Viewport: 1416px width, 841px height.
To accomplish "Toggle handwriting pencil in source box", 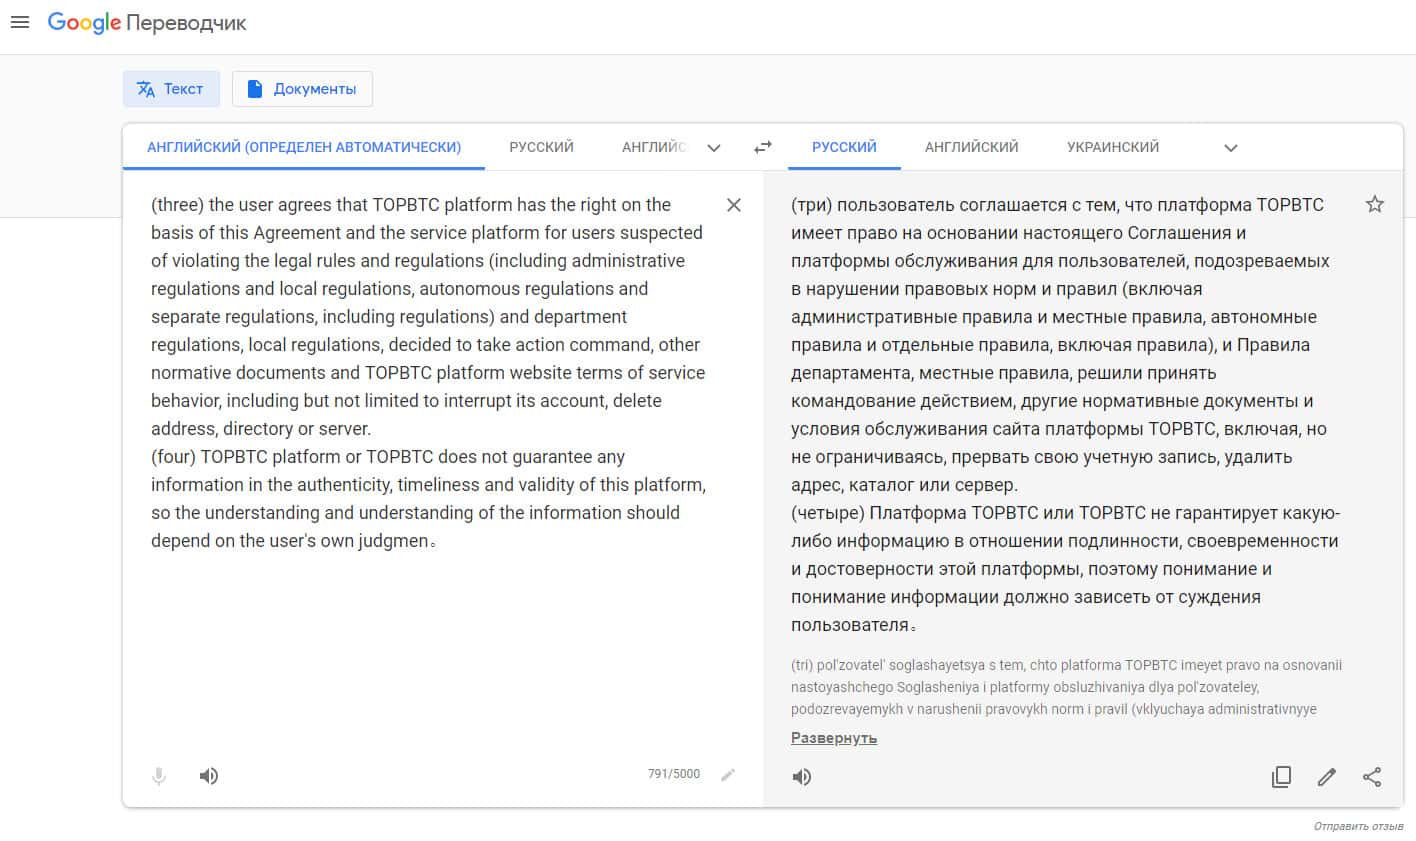I will click(728, 775).
